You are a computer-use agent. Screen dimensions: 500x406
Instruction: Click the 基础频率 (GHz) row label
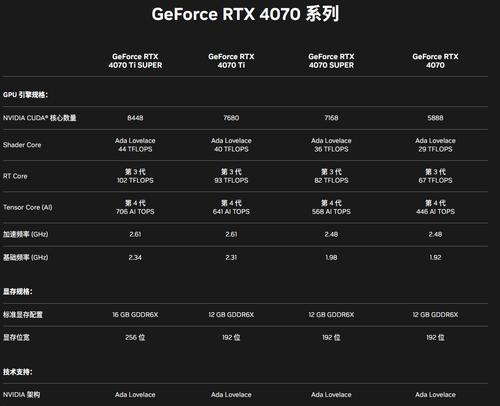coord(26,257)
